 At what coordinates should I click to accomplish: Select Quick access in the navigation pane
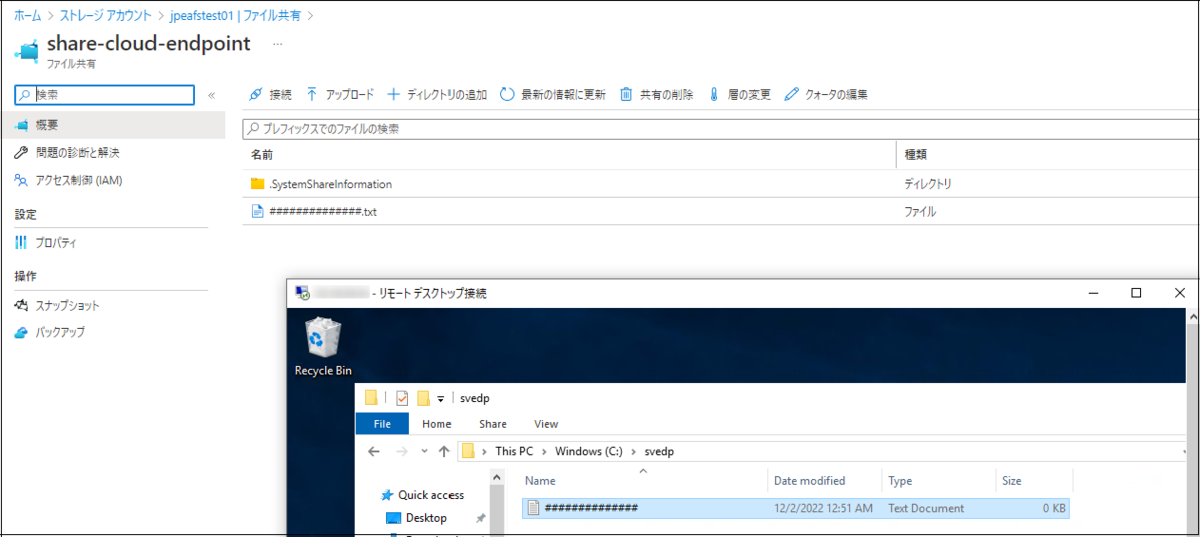(x=431, y=495)
